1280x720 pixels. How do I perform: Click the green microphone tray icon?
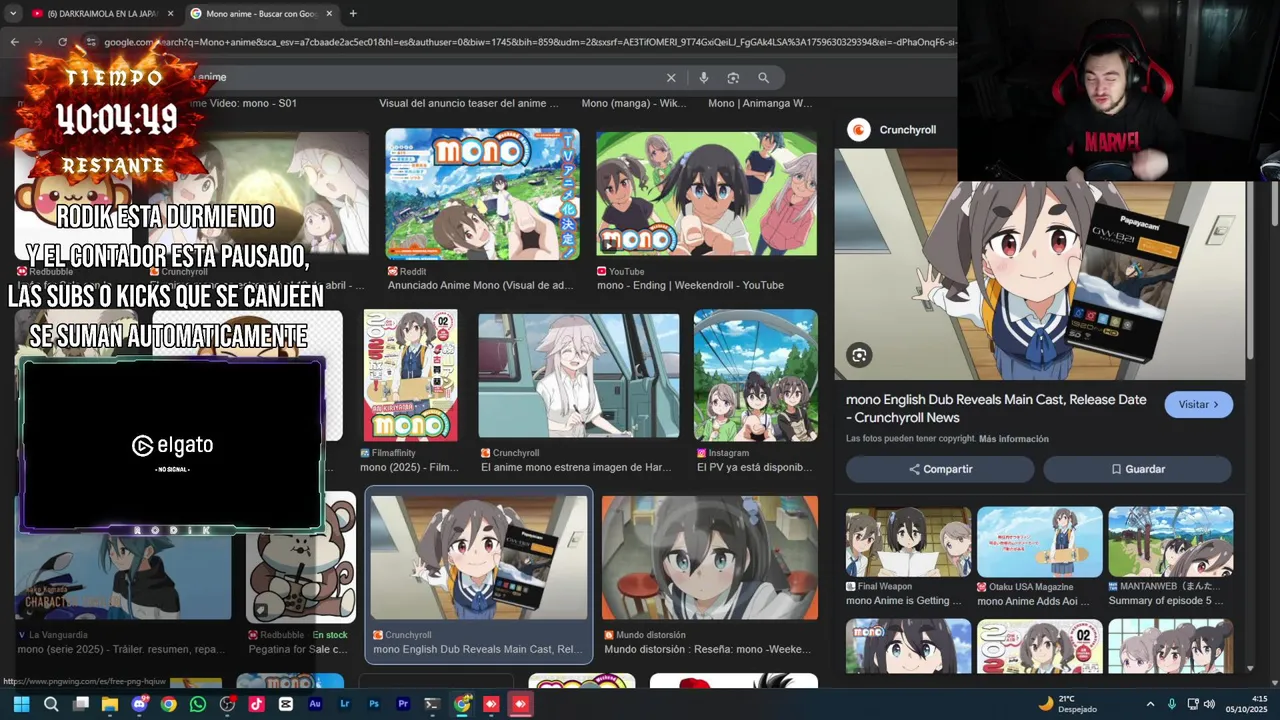tap(1171, 704)
